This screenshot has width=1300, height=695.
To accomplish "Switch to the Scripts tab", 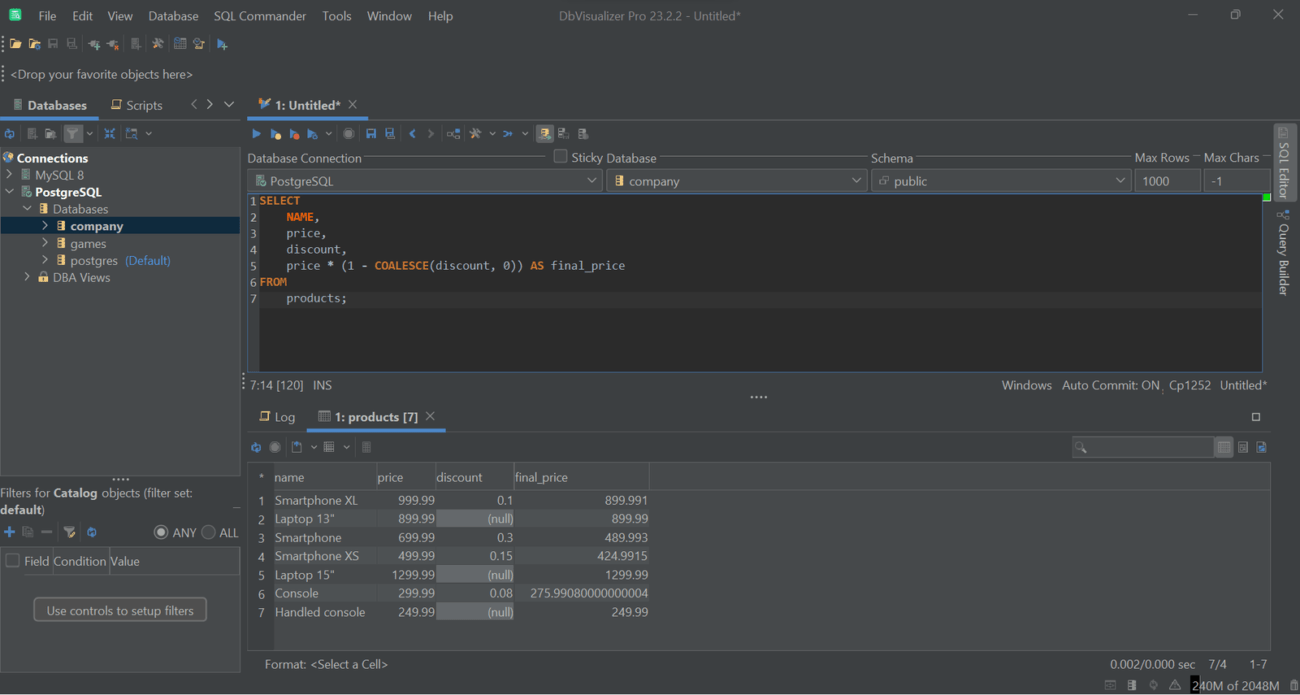I will (x=143, y=104).
